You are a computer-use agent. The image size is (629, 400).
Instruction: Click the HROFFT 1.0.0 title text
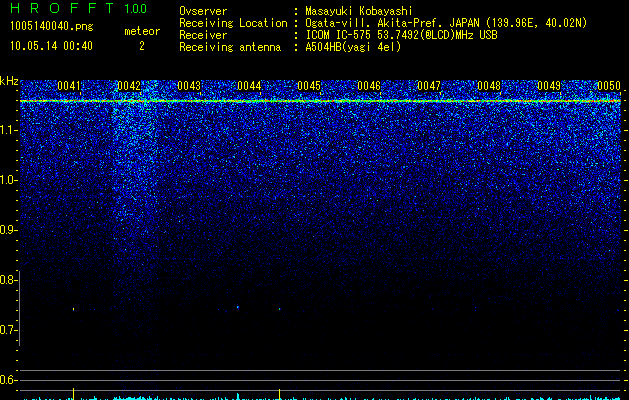point(79,8)
